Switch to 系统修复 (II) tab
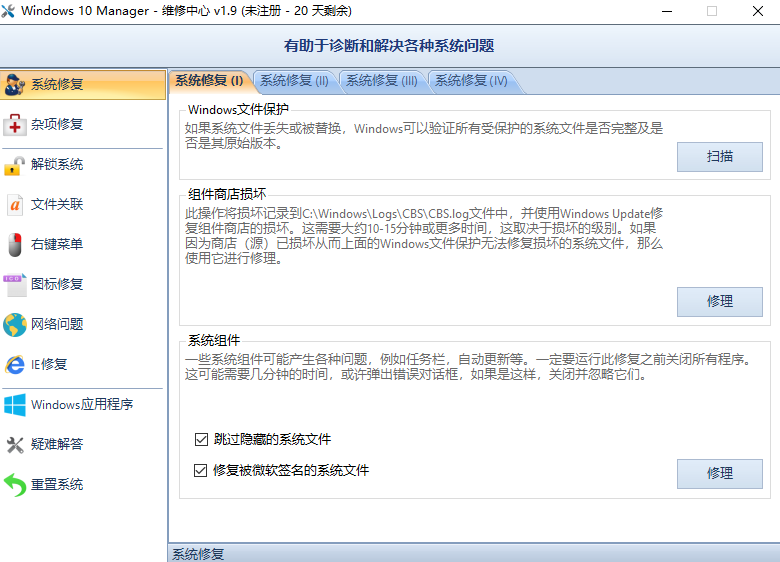The image size is (780, 562). (x=294, y=81)
